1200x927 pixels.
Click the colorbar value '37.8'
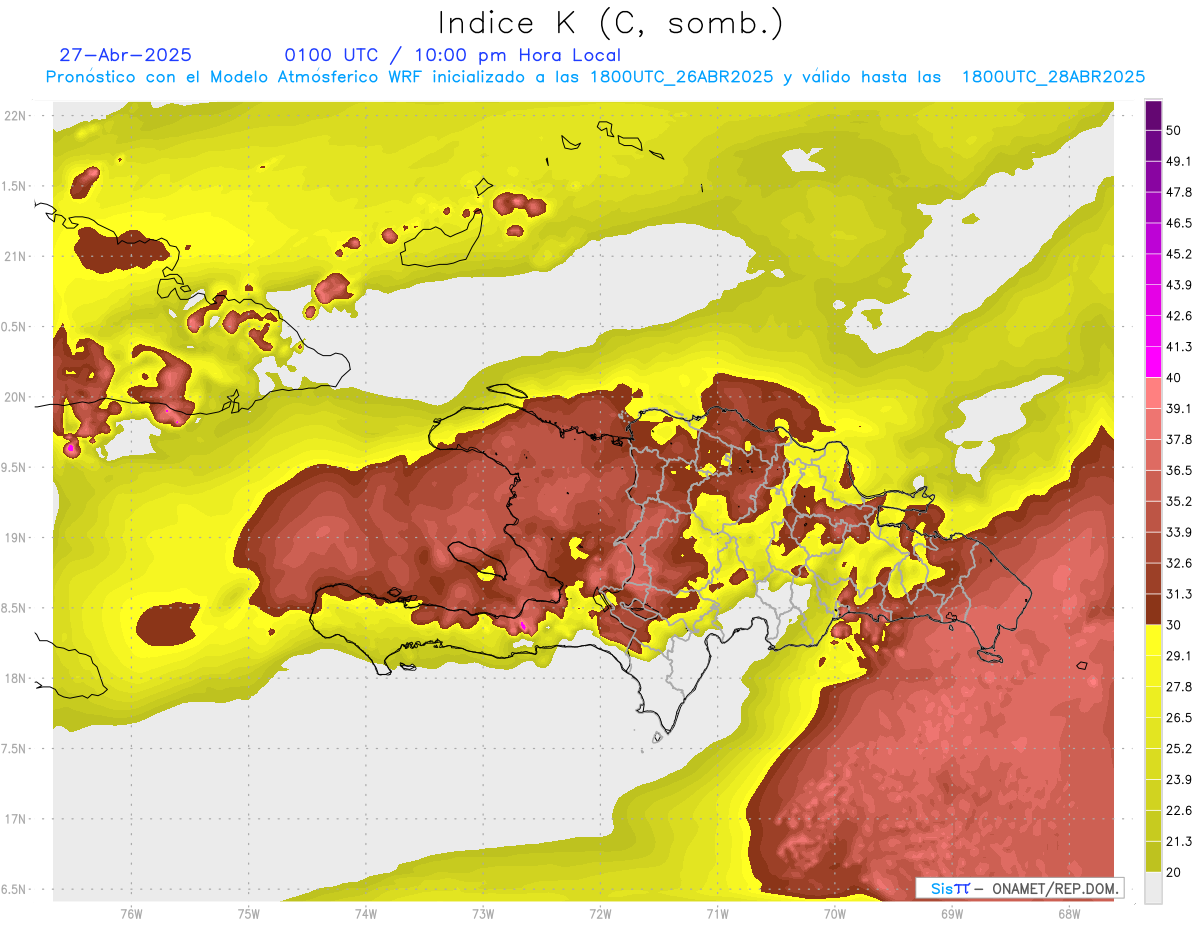[1178, 440]
